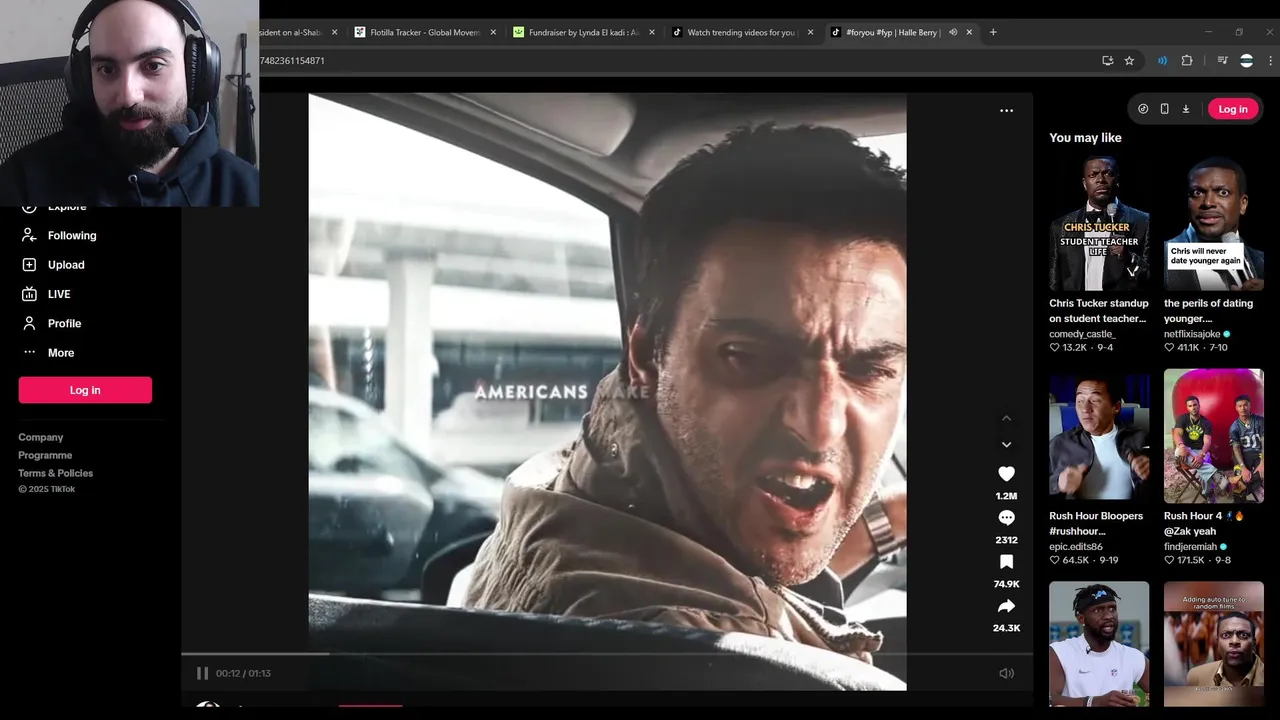
Task: Open the epic.edits86 creator name
Action: (1076, 547)
